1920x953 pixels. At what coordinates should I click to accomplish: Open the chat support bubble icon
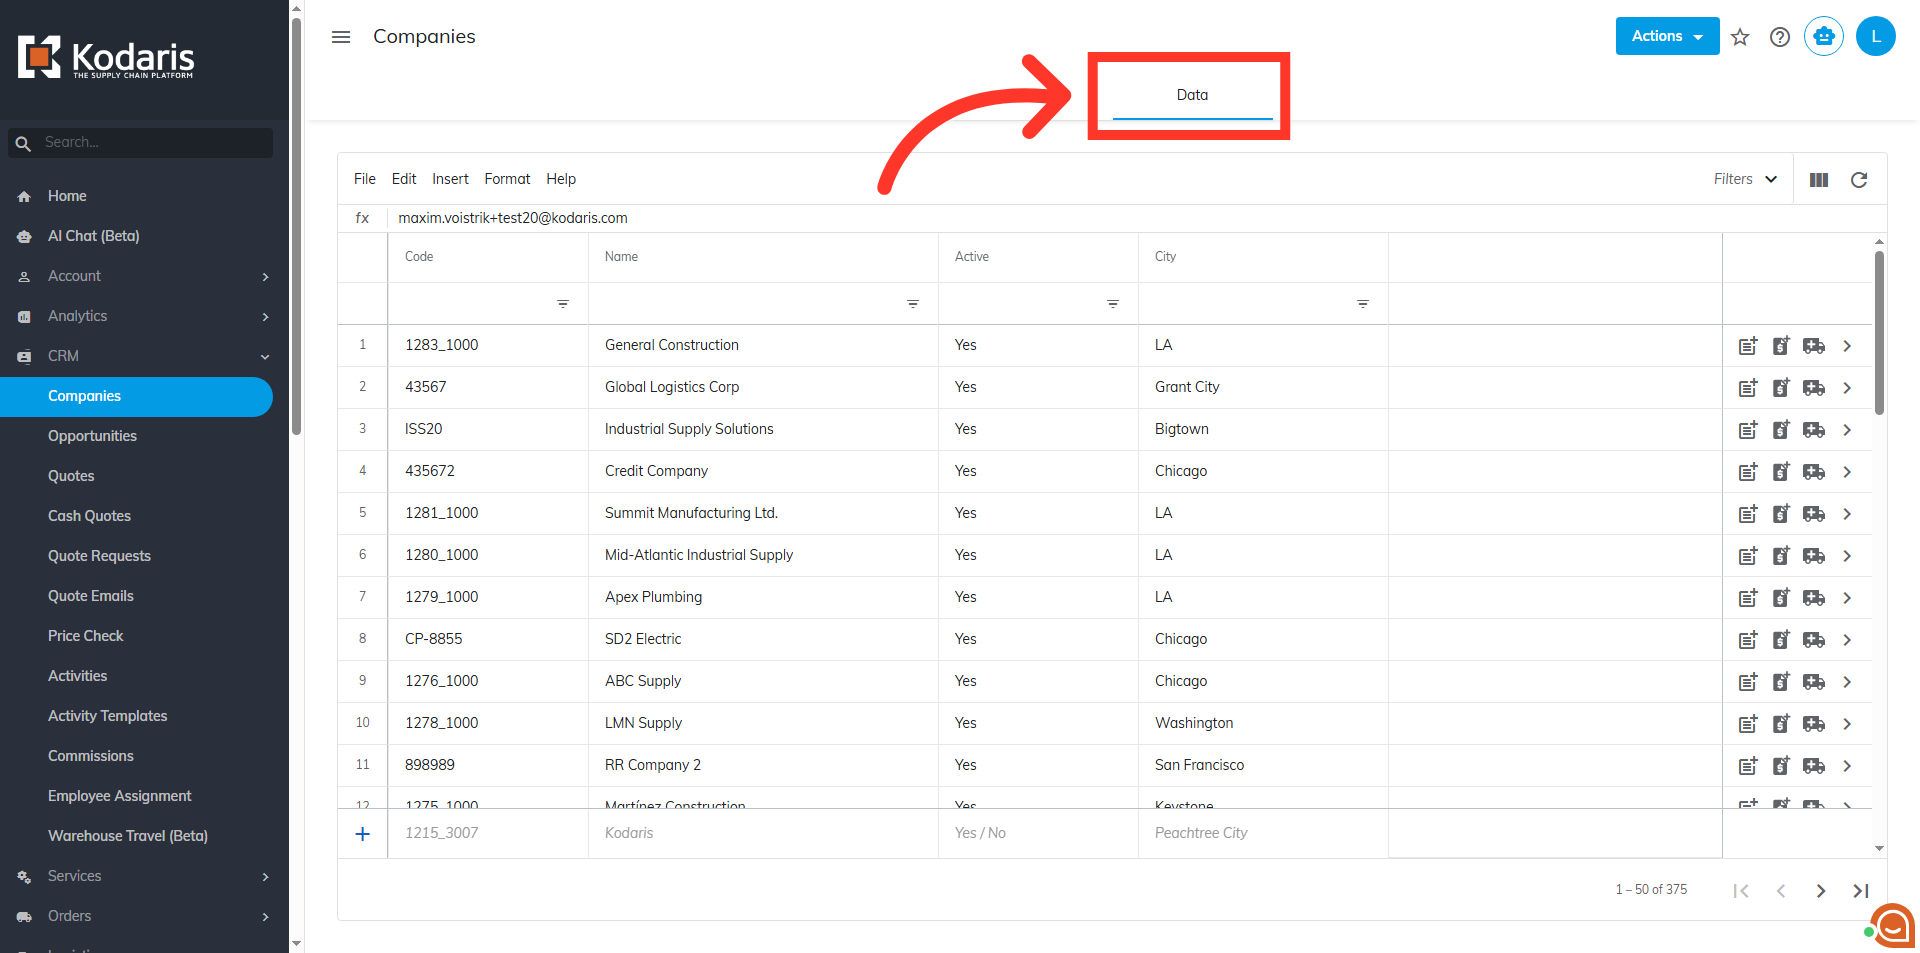tap(1892, 925)
